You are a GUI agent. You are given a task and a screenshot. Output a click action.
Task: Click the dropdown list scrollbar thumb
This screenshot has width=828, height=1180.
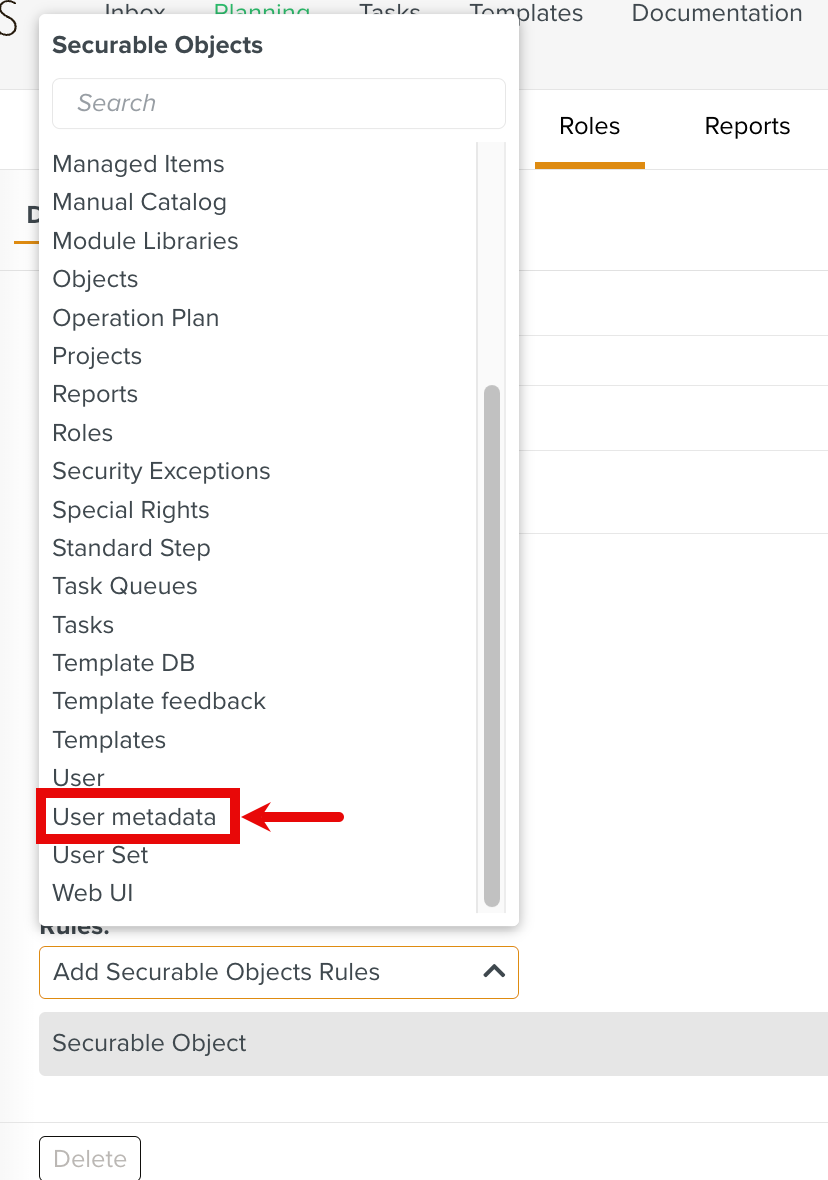(491, 645)
